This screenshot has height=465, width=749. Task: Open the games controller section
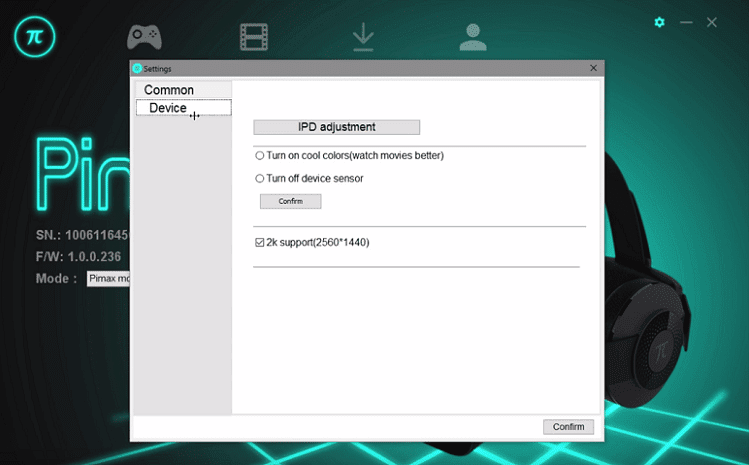click(x=144, y=37)
